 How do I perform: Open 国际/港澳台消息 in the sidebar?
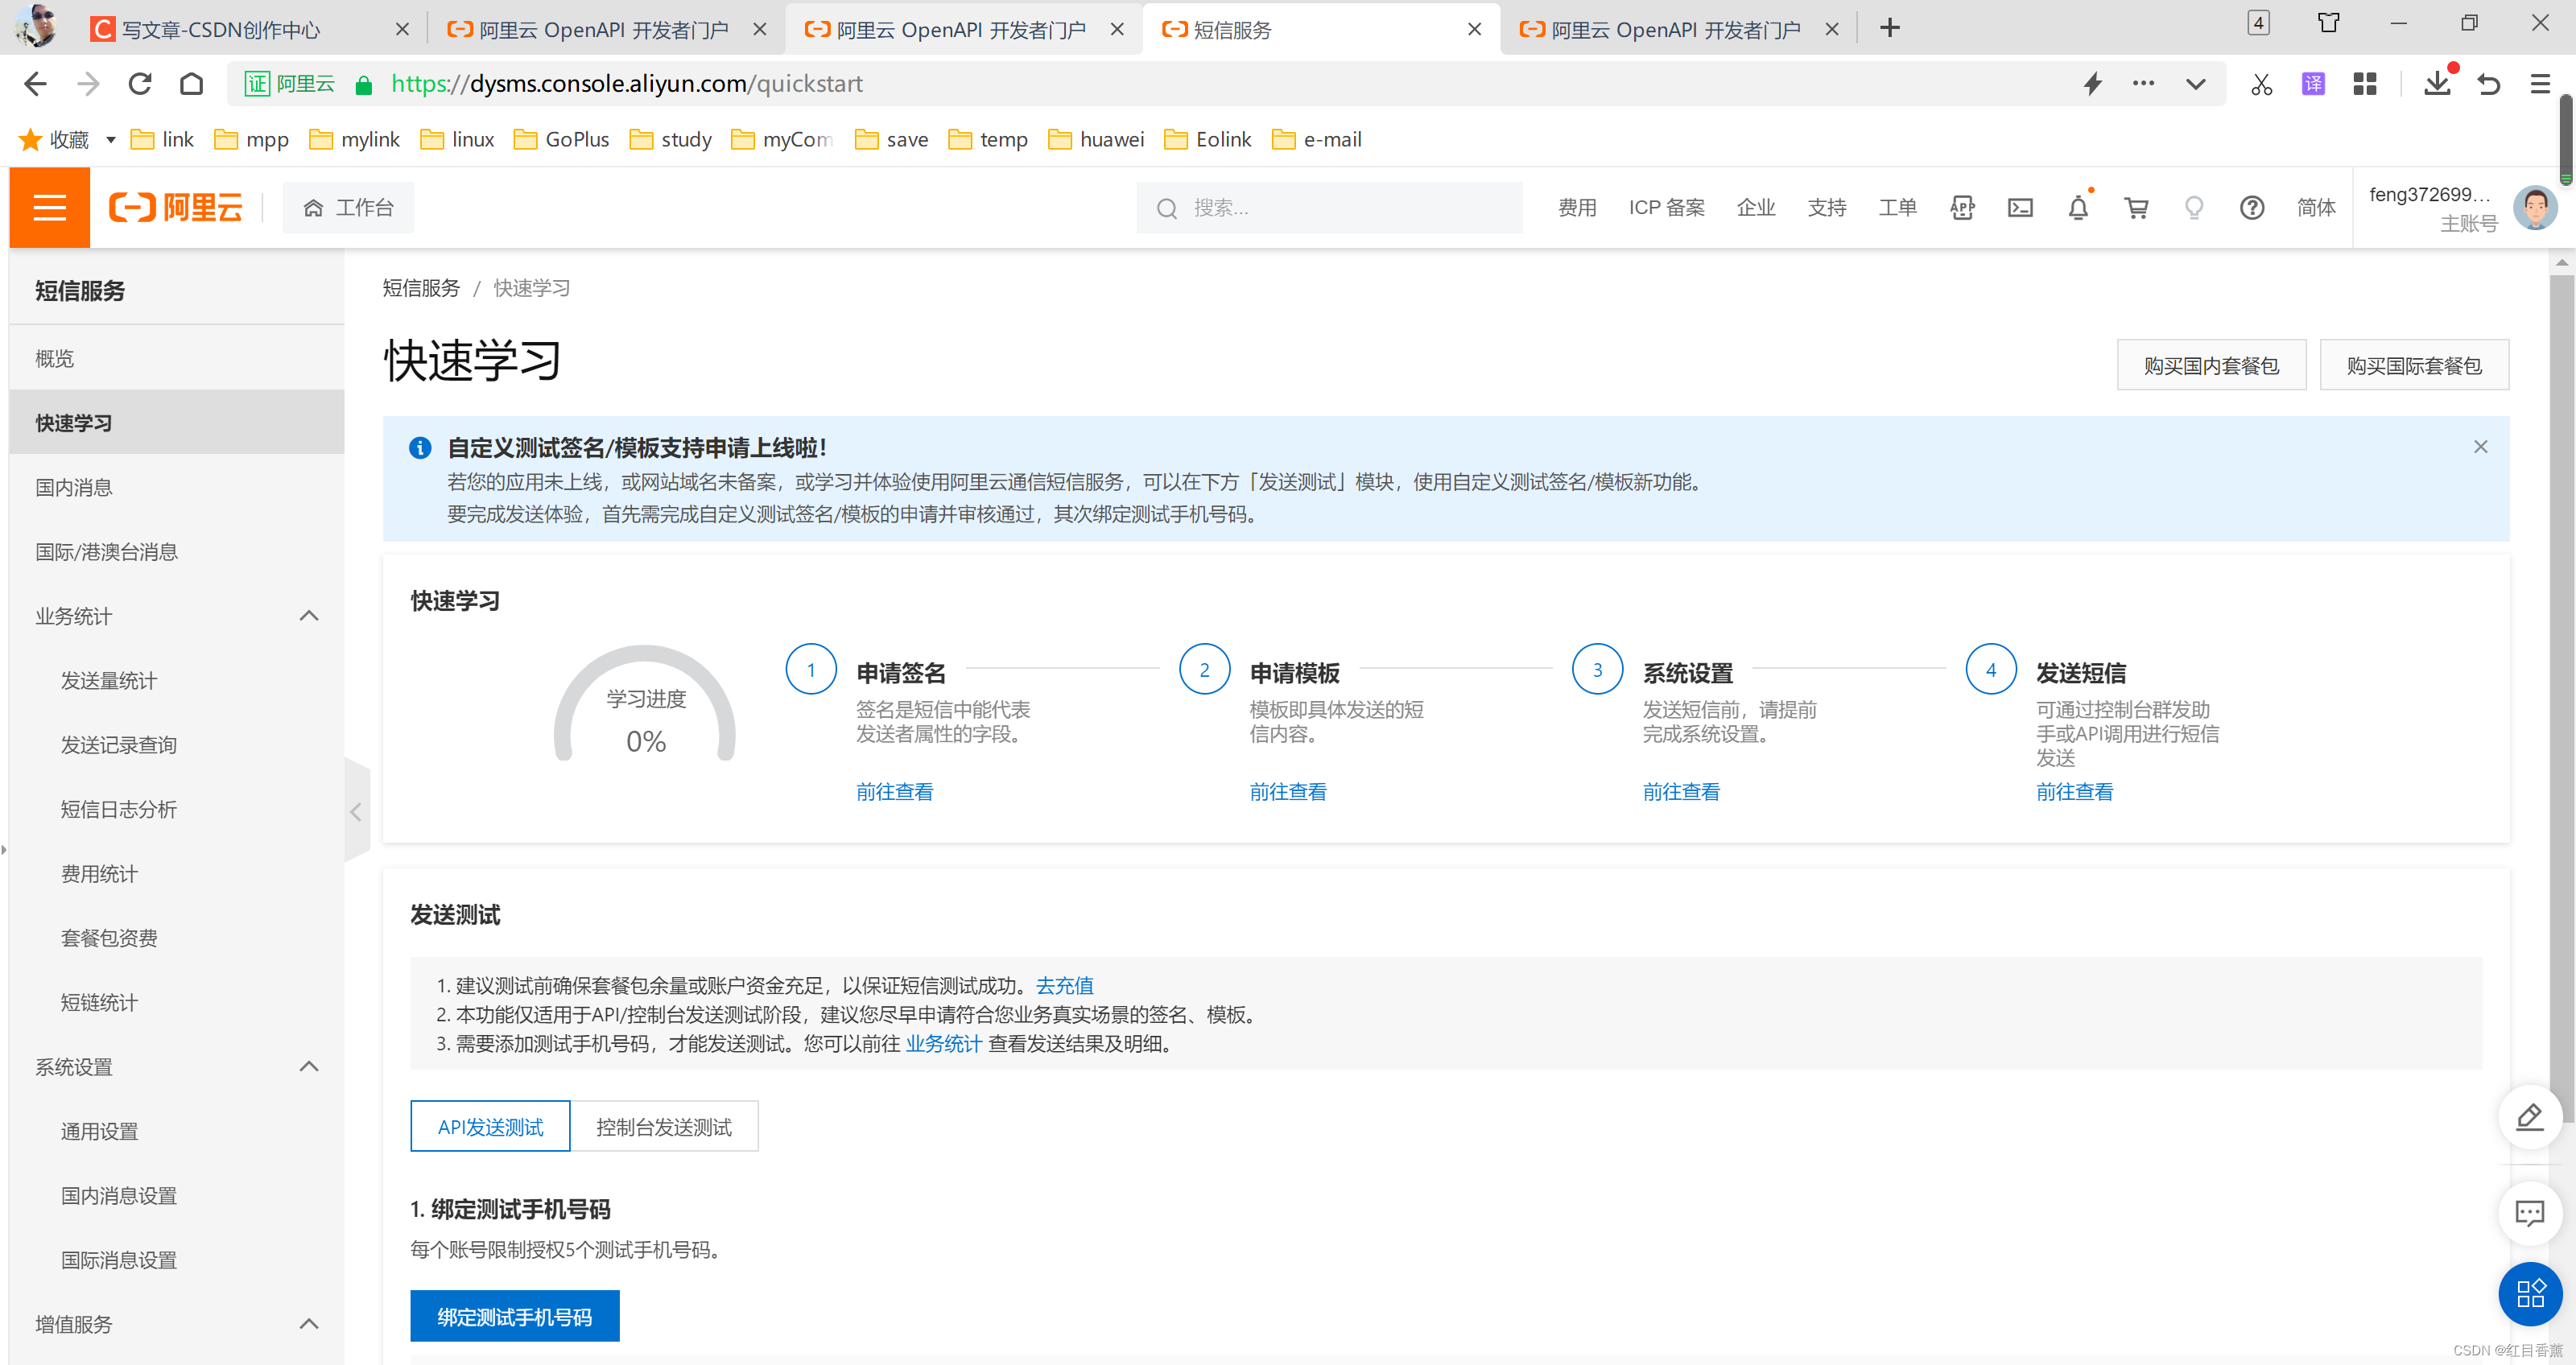[x=176, y=552]
